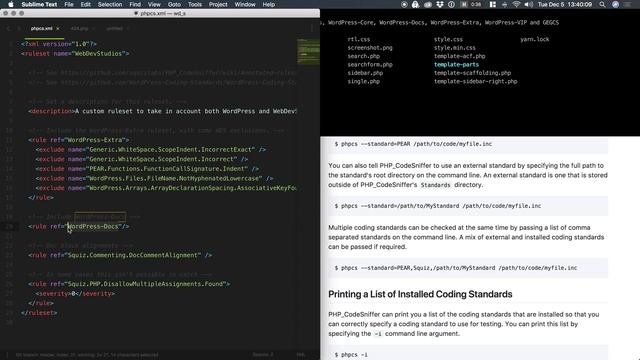This screenshot has width=640, height=360.
Task: Open the Tools menu
Action: 195,4
